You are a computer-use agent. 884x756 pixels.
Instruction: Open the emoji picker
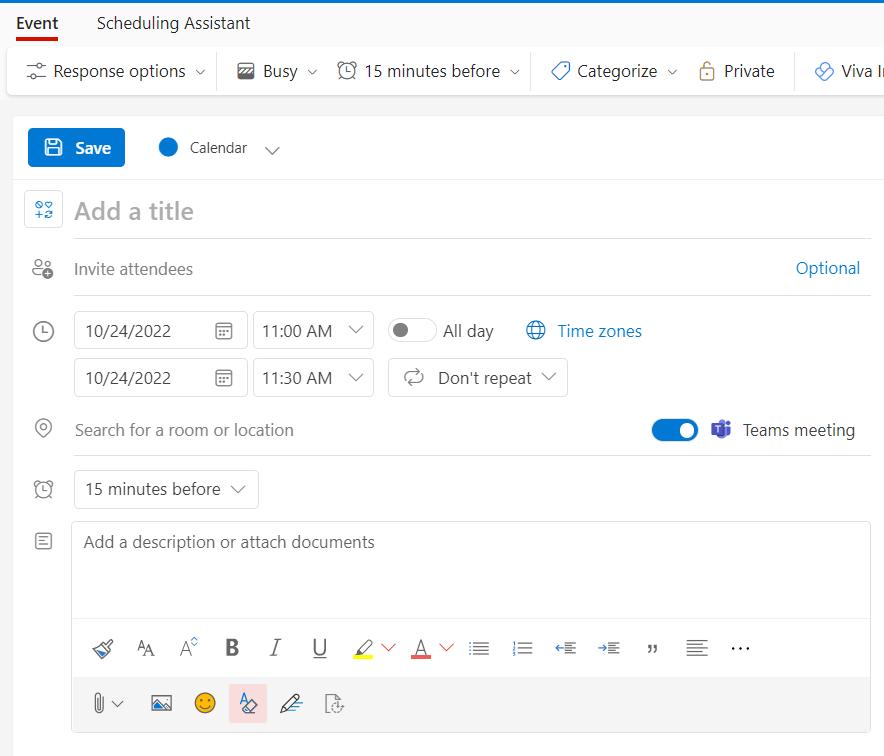tap(205, 703)
